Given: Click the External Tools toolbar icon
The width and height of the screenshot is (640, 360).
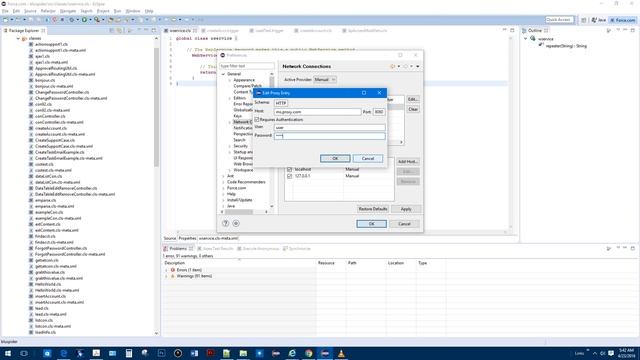Looking at the screenshot, I should [x=97, y=20].
